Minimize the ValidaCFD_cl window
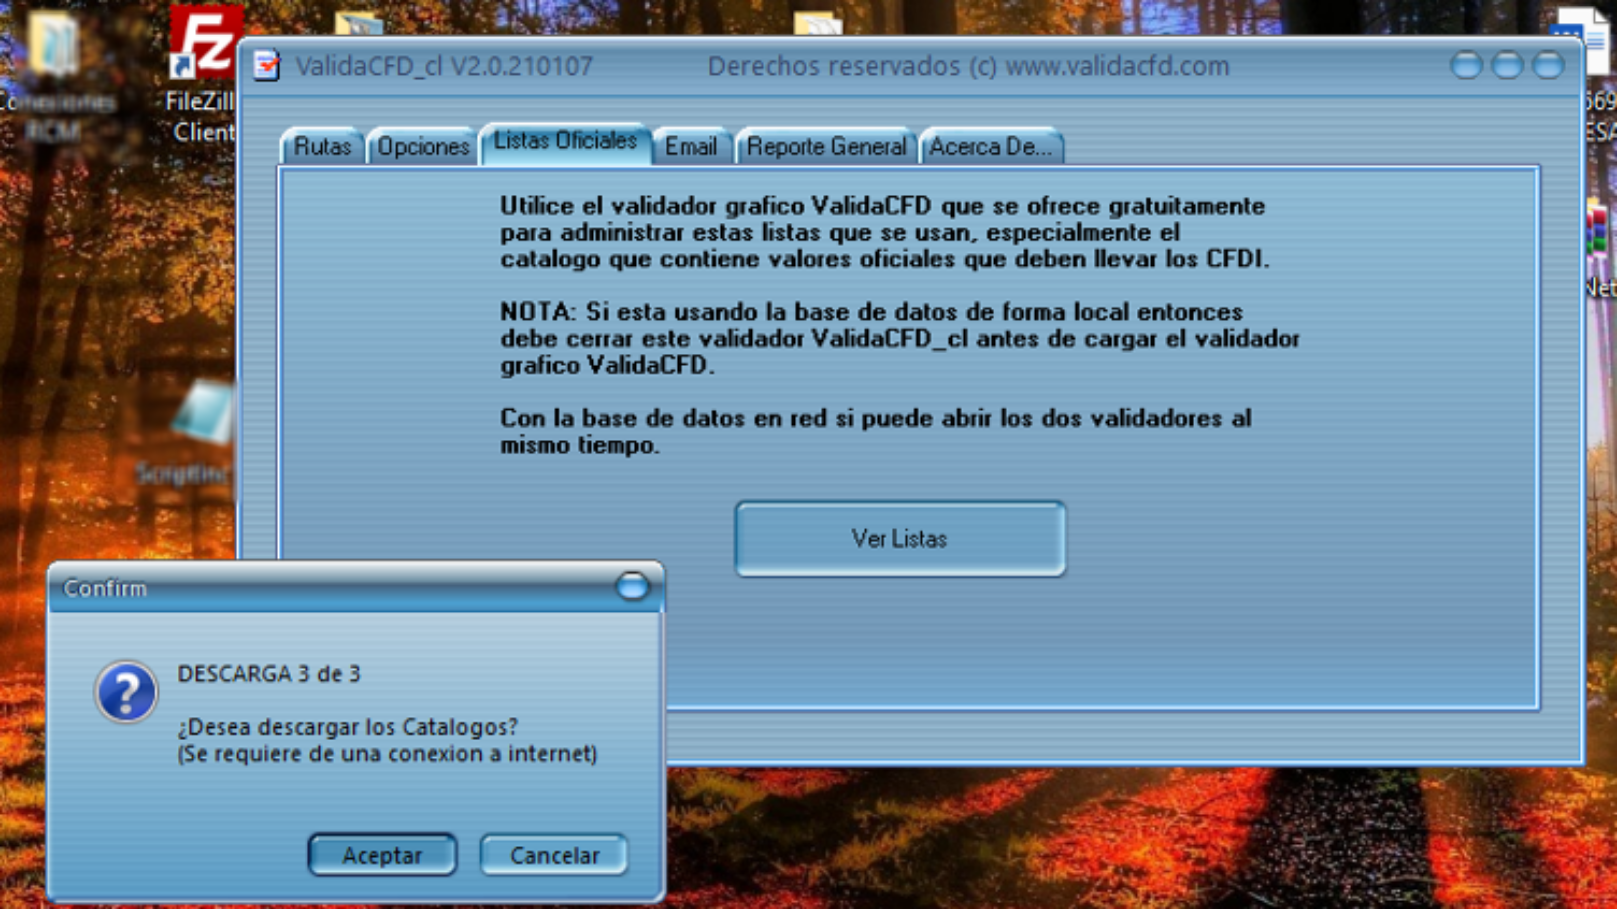1617x909 pixels. (1466, 66)
